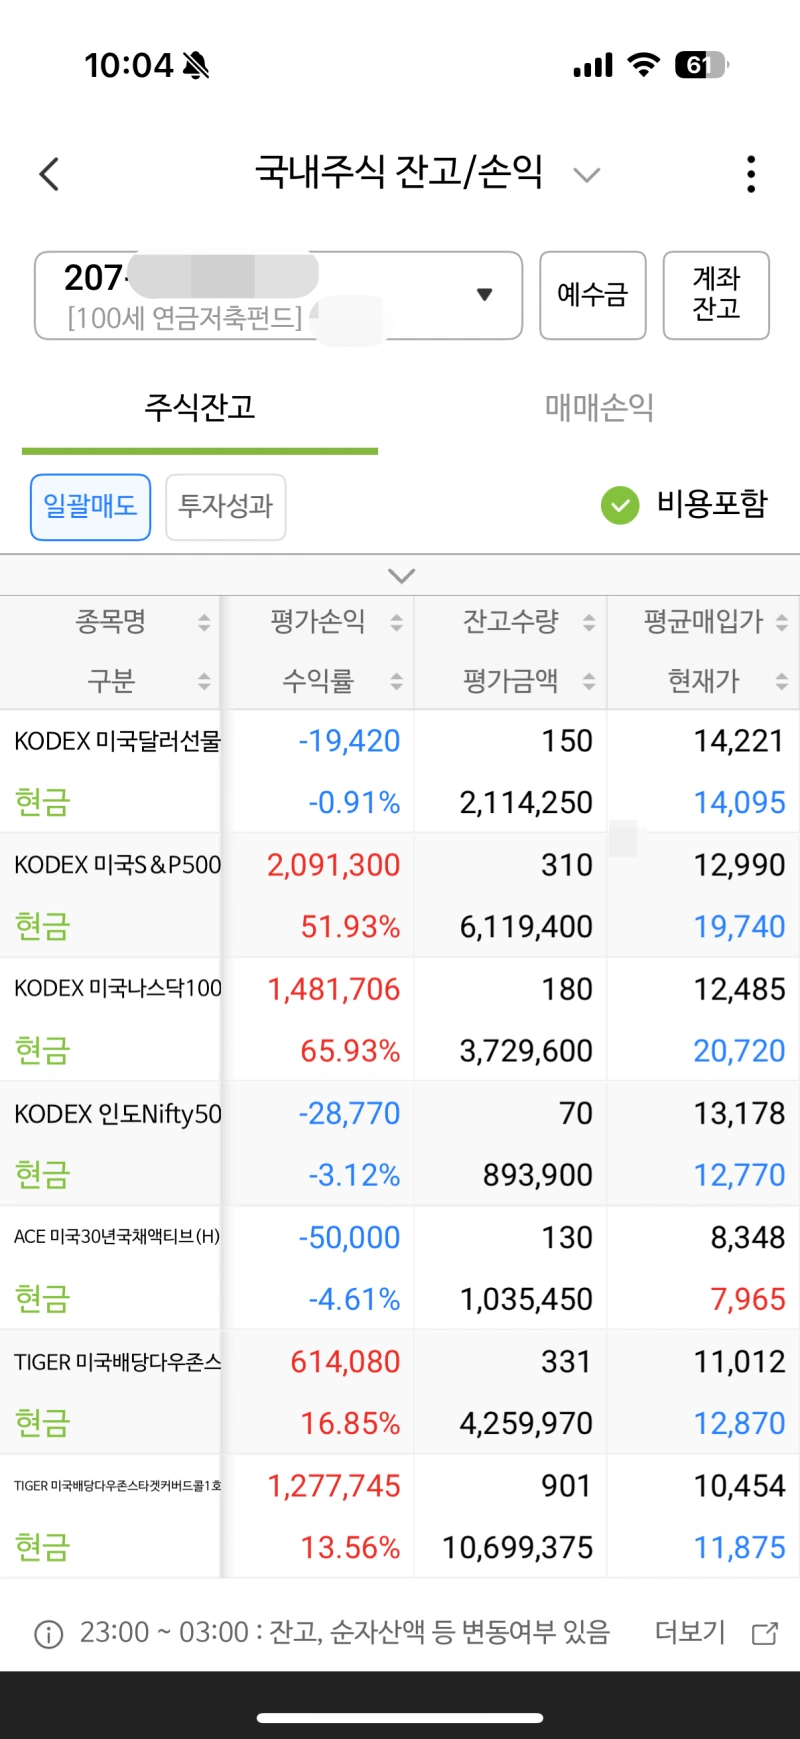
Task: Select KODEX 미국S&P500 stock name
Action: coord(117,865)
